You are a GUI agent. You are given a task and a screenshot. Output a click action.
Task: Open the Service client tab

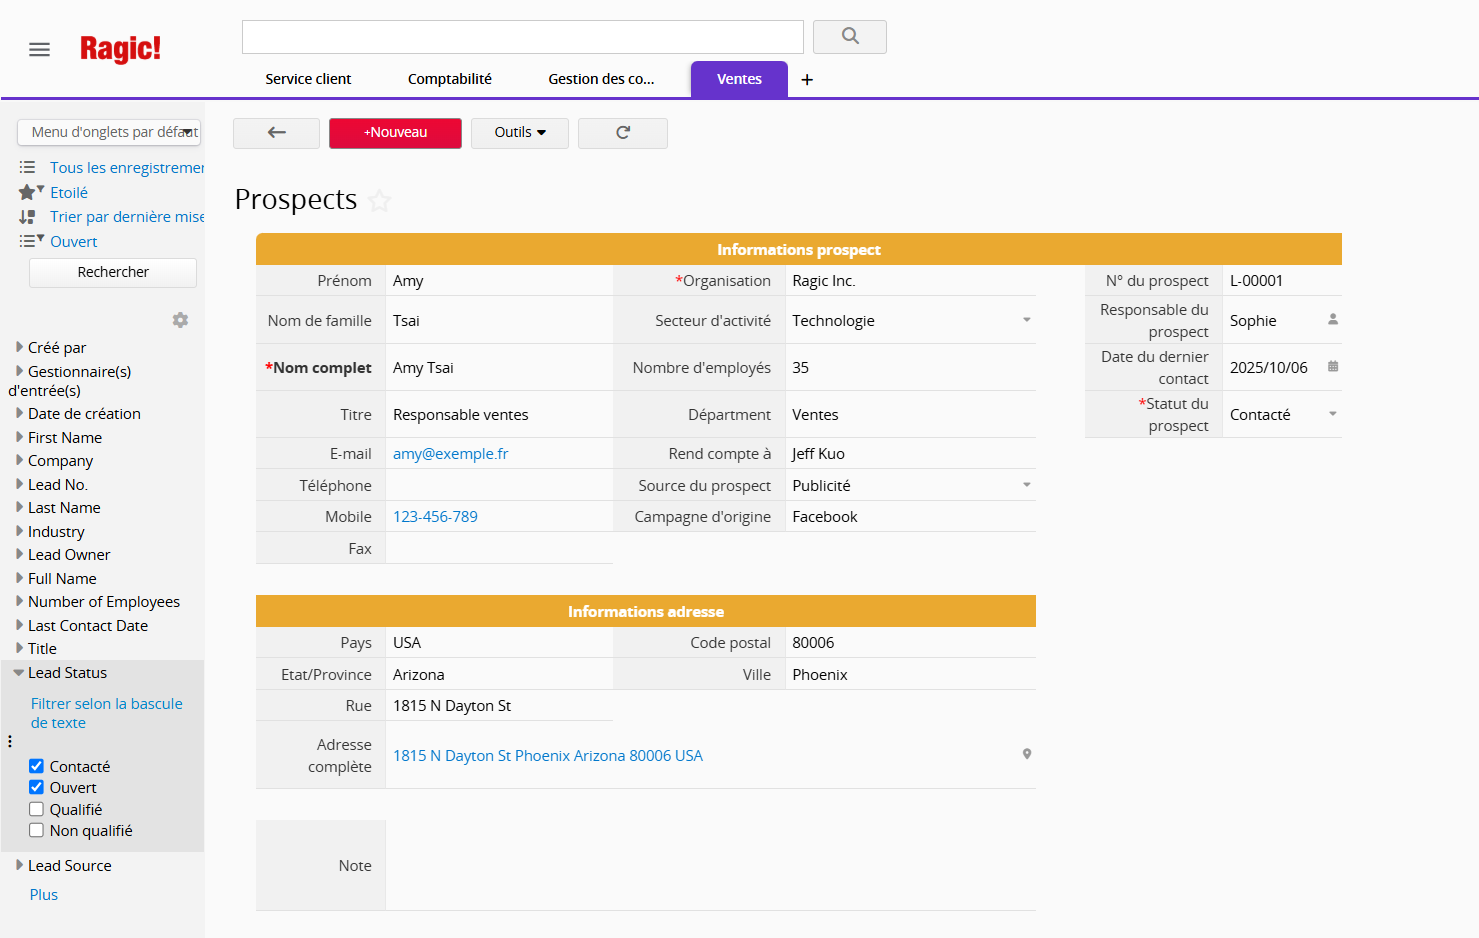click(308, 79)
